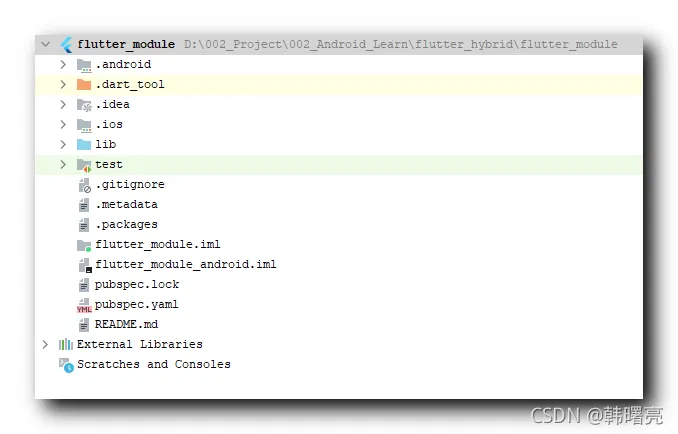
Task: Select the README.md file
Action: 126,324
